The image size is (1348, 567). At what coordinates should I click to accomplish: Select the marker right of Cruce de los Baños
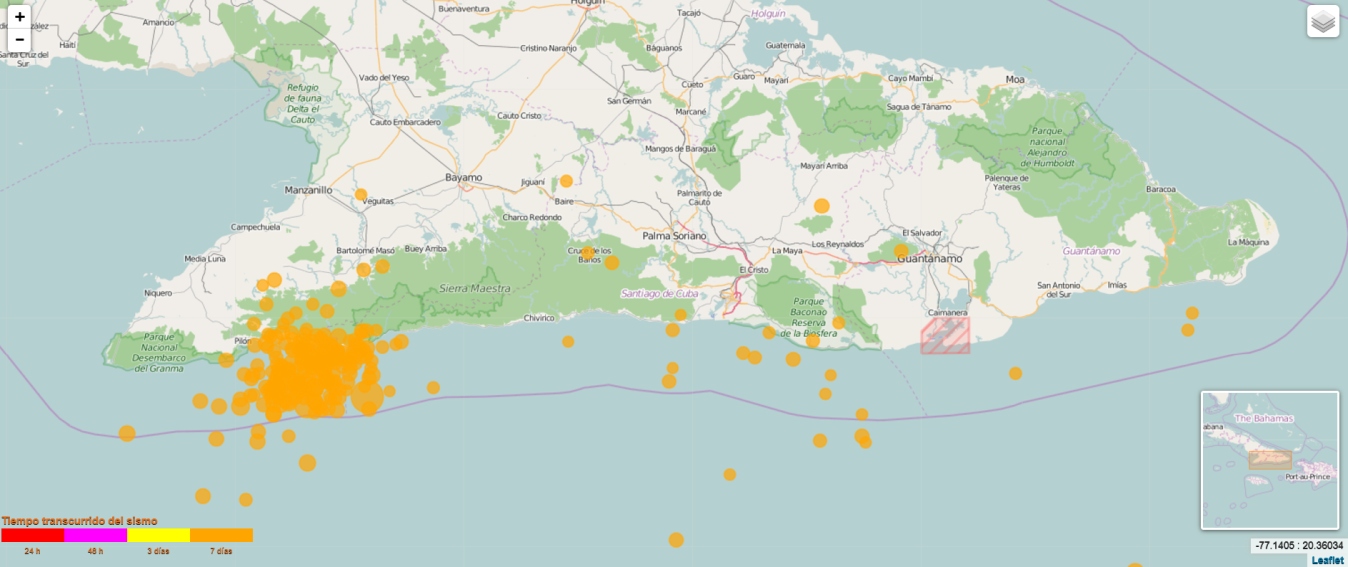[612, 262]
